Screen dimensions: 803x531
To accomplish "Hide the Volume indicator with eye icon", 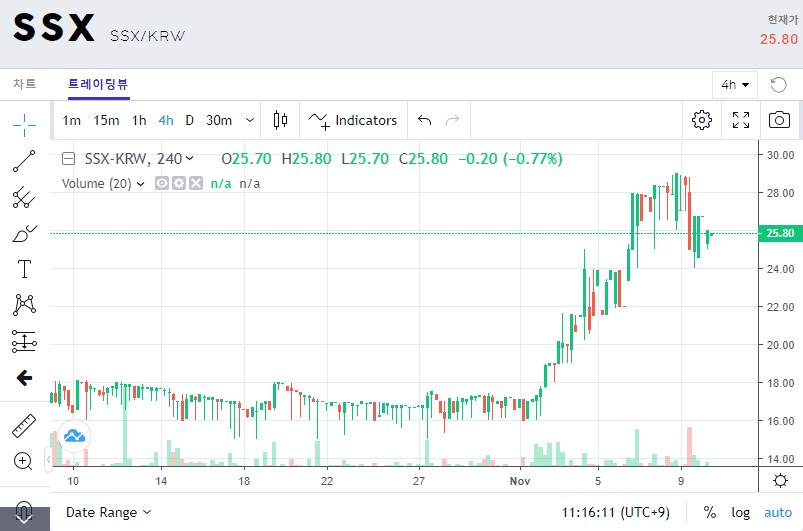I will point(162,183).
